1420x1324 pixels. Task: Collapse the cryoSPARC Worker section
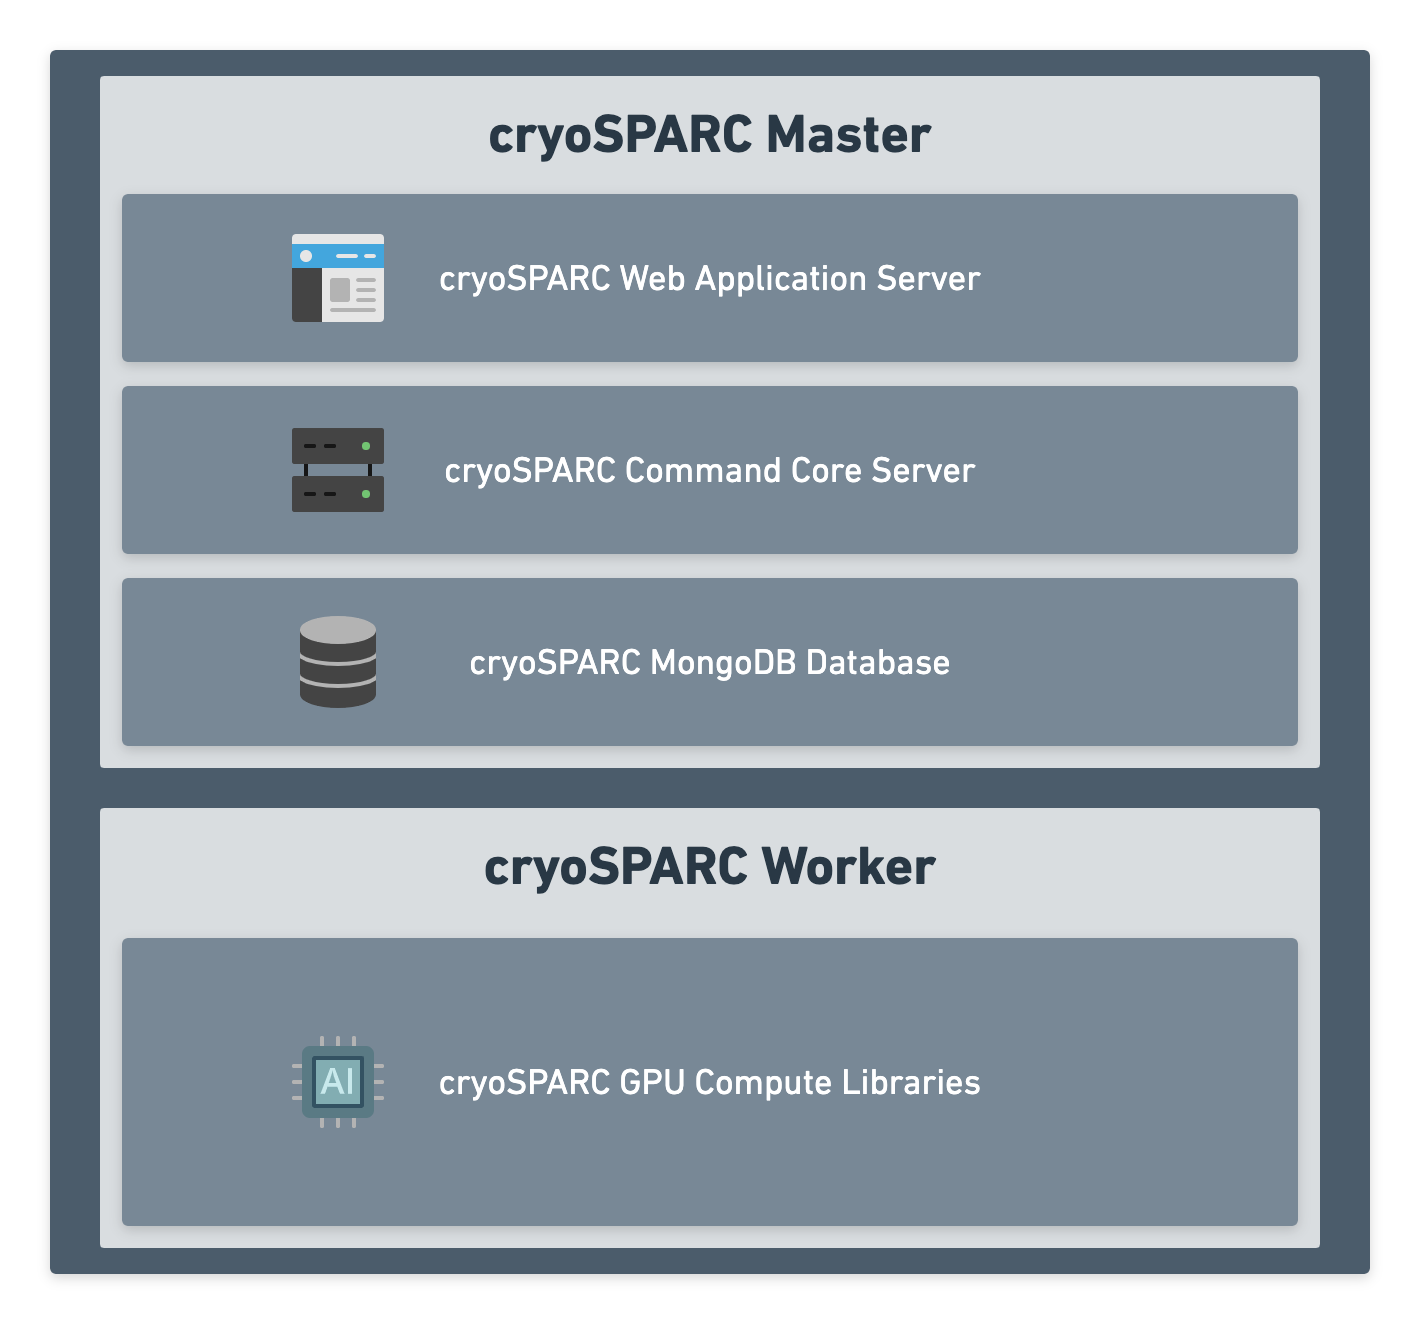pos(708,866)
